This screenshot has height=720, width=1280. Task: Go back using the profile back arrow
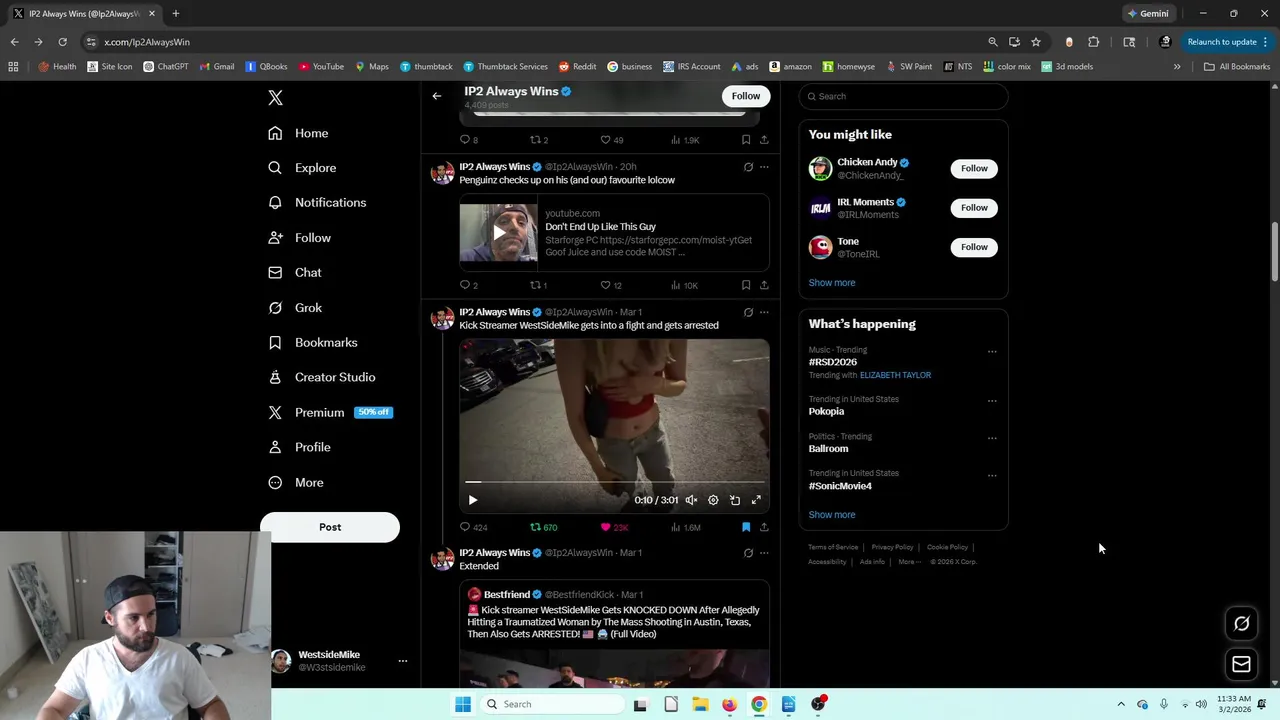(437, 96)
